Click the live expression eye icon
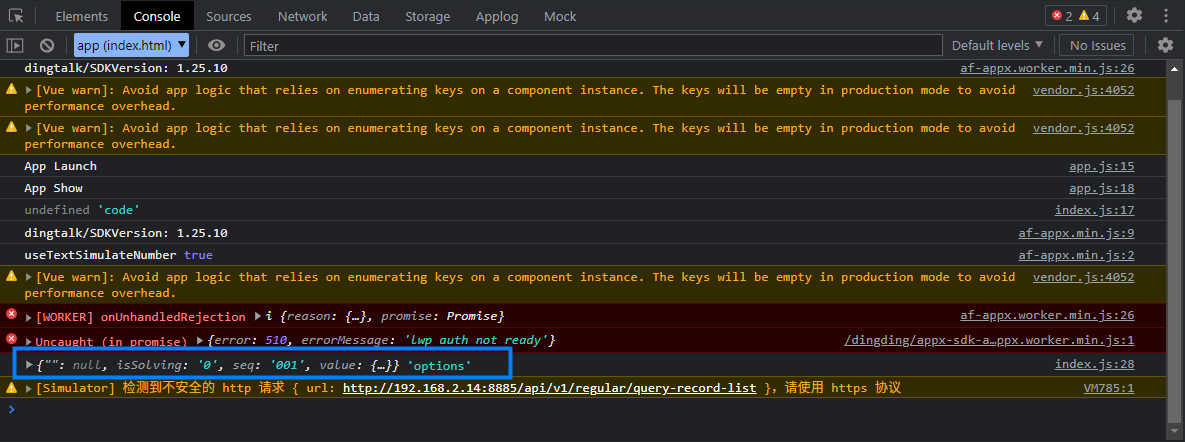 [x=216, y=46]
